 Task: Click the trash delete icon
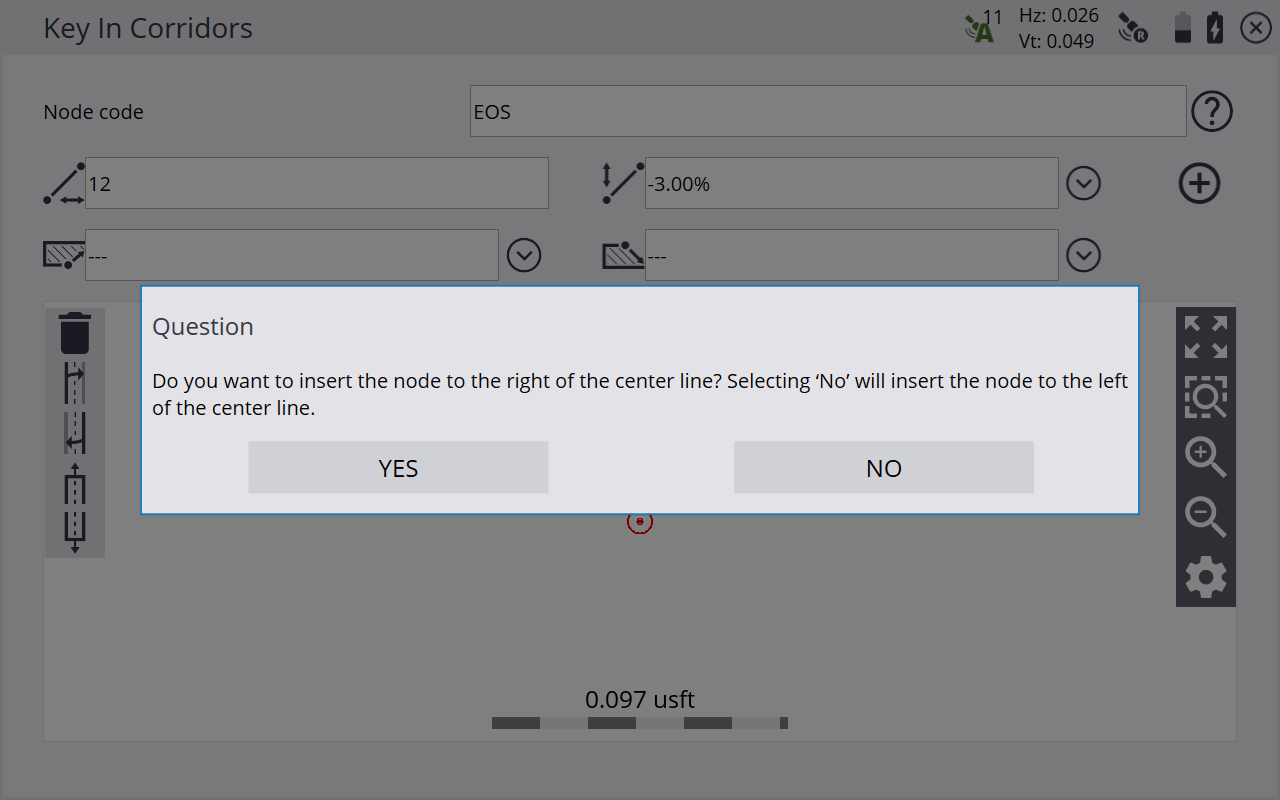click(x=75, y=333)
